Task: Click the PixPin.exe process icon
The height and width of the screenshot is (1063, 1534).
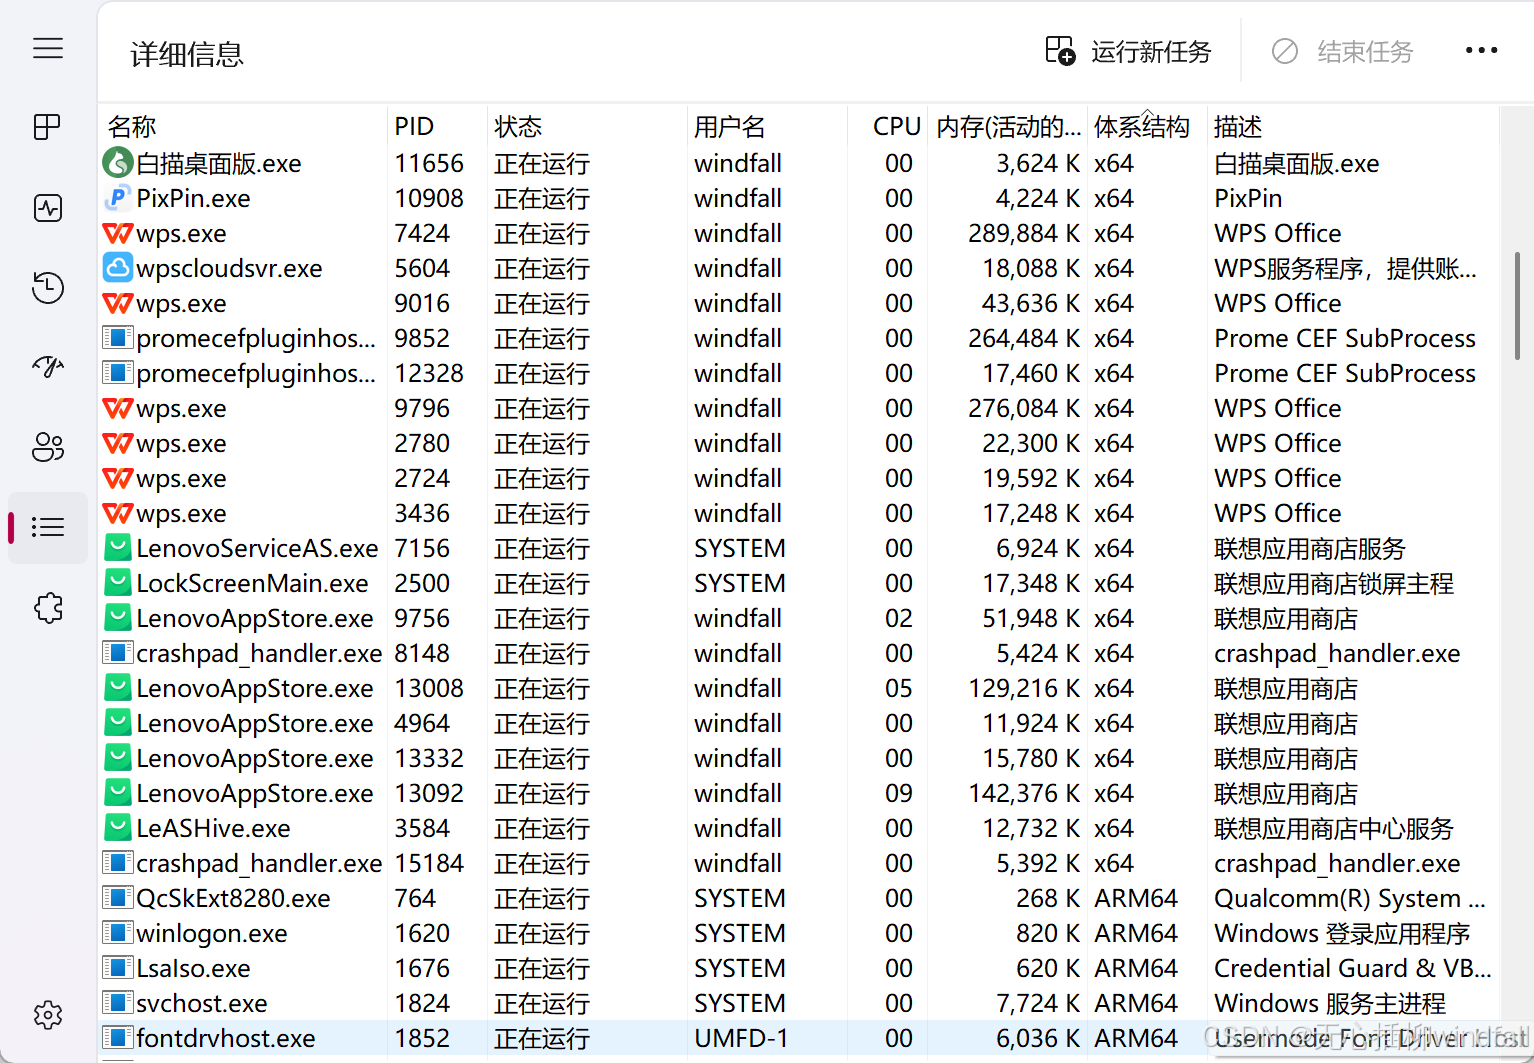Action: [x=118, y=198]
